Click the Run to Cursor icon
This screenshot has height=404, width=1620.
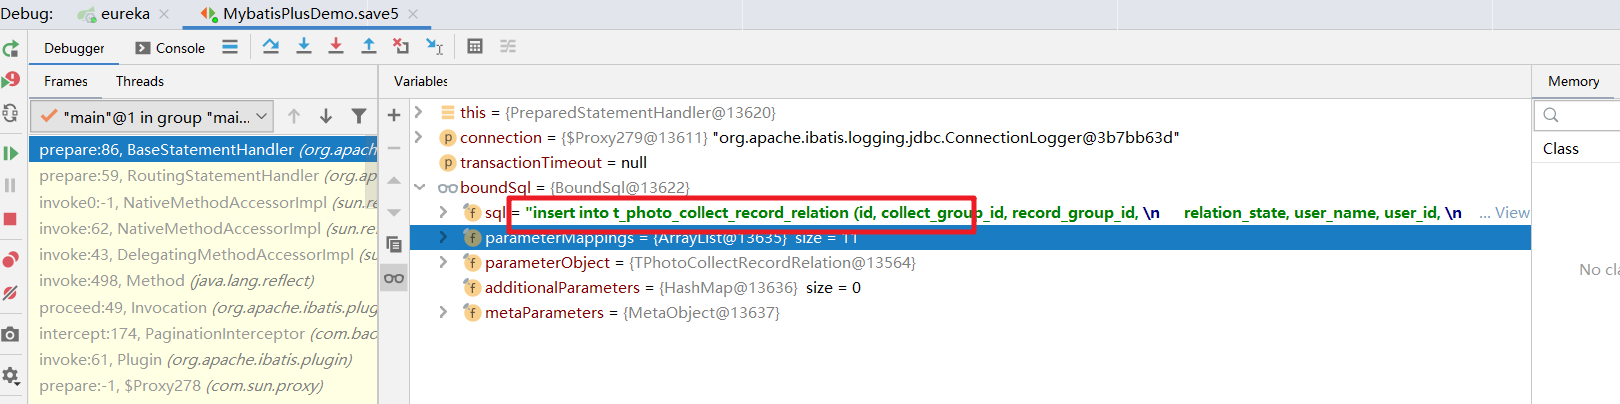click(x=434, y=46)
